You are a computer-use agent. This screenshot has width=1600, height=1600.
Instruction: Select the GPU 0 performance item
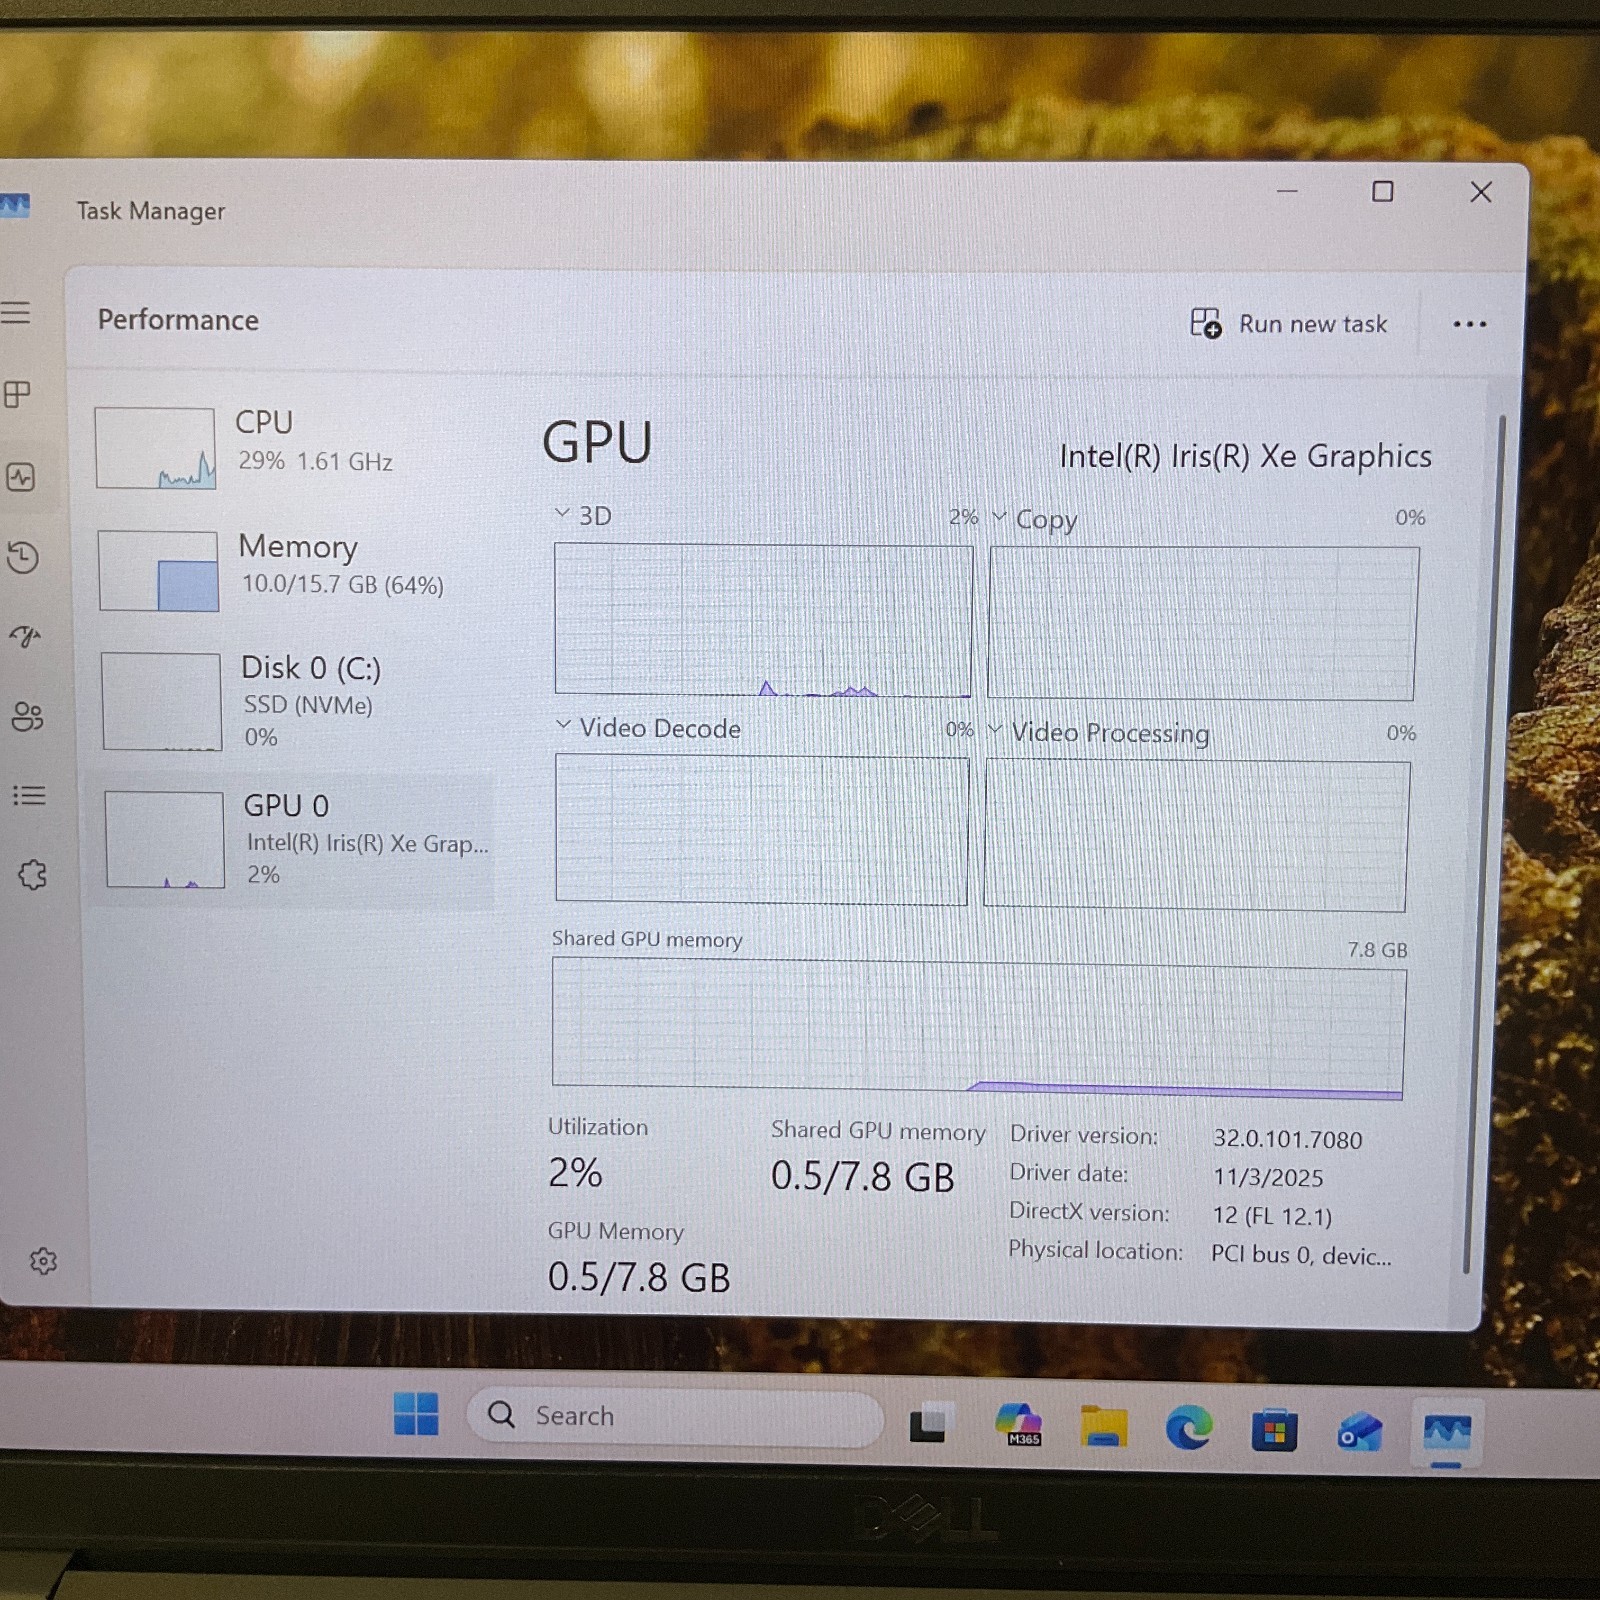tap(292, 839)
